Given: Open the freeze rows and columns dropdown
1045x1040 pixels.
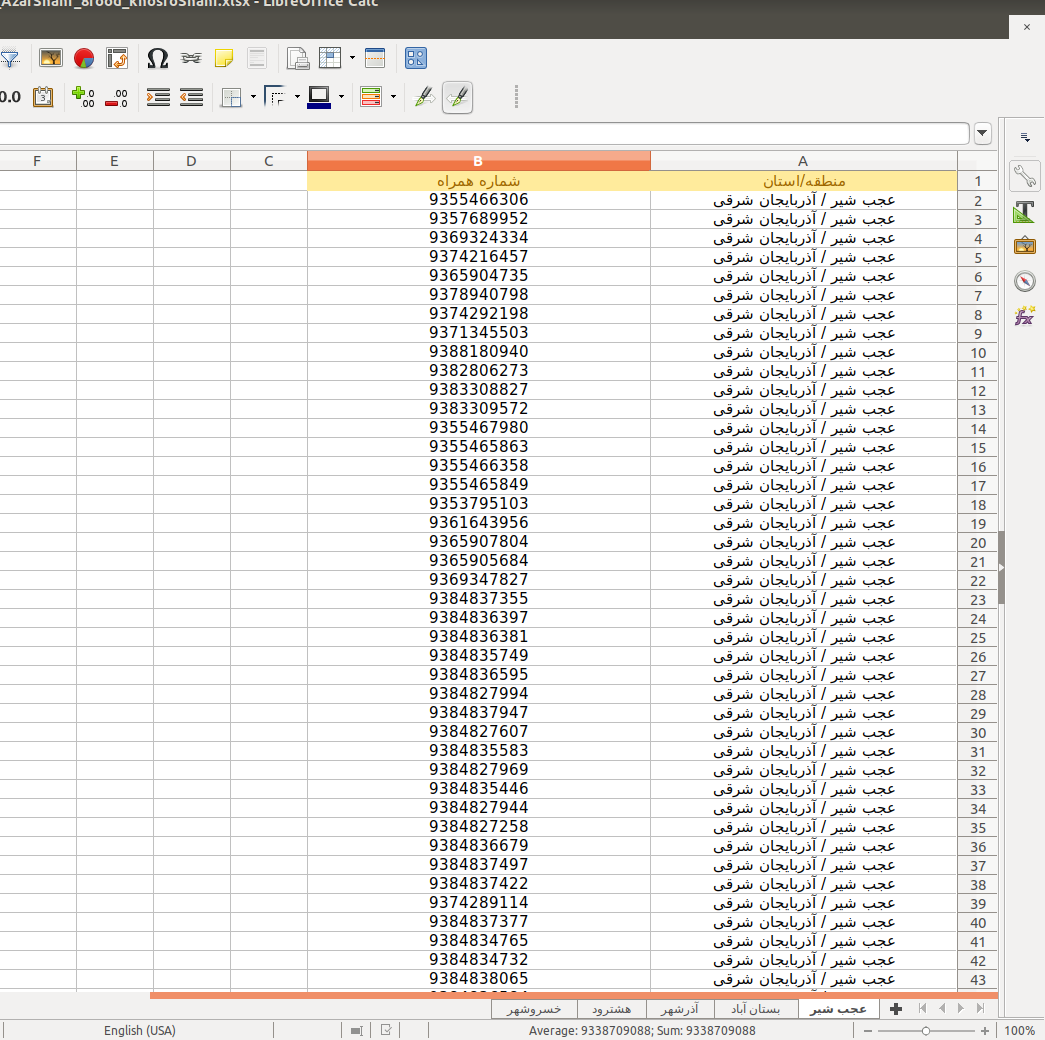Looking at the screenshot, I should click(352, 58).
